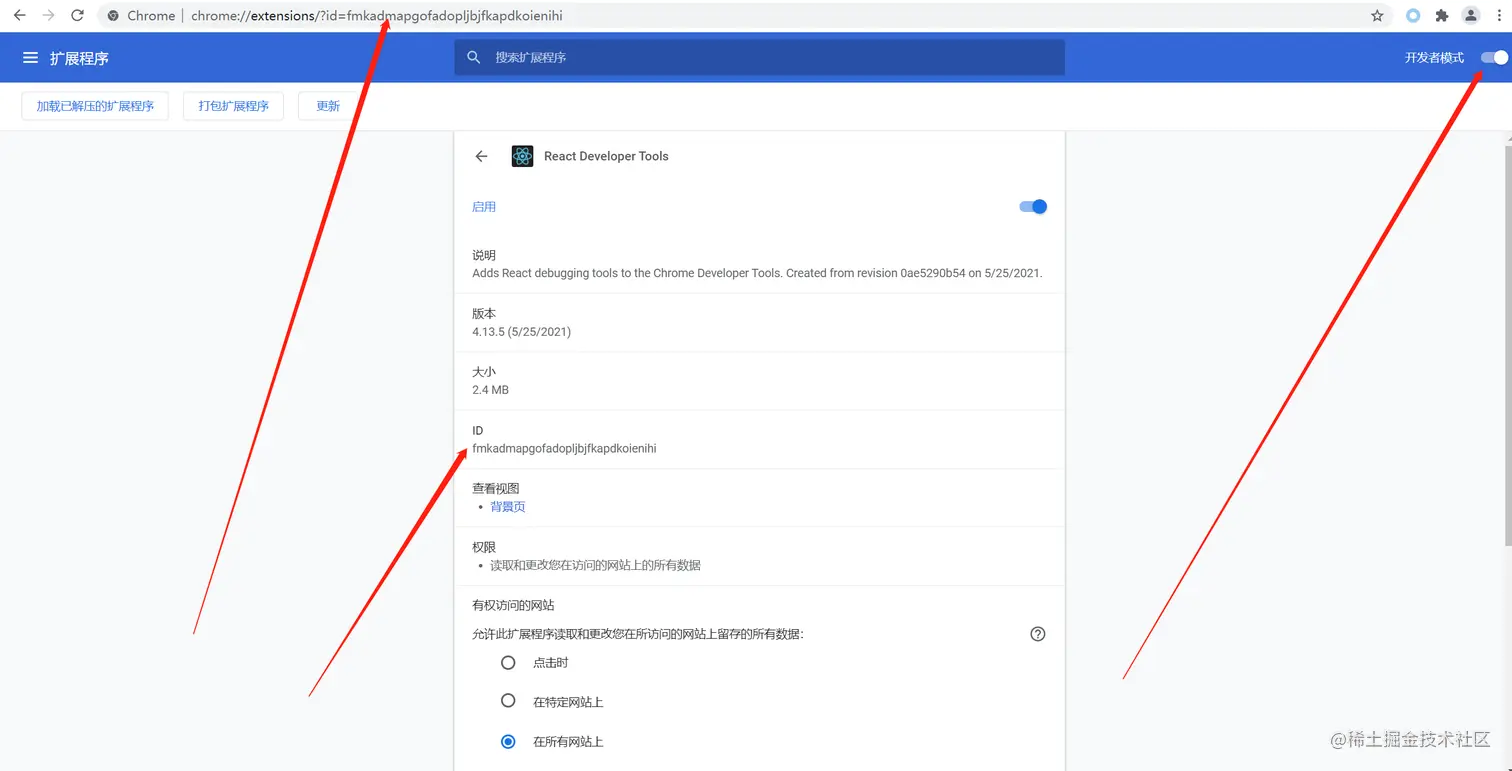1512x771 pixels.
Task: Click the description starting 'Adds React debugging tools'
Action: pyautogui.click(x=758, y=272)
